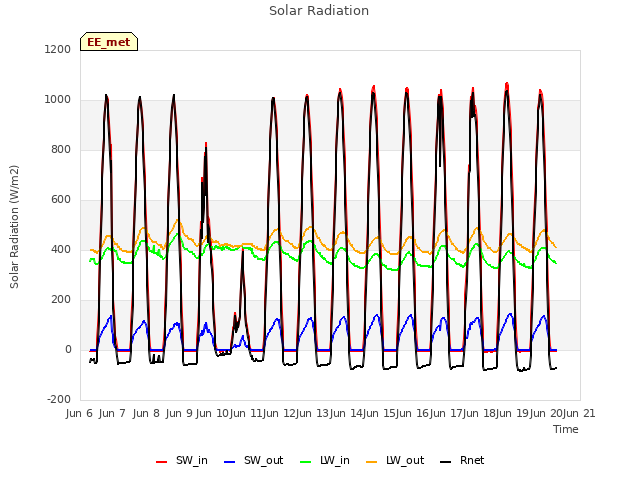Click the 600 y-axis tick label
This screenshot has width=640, height=480.
61,200
